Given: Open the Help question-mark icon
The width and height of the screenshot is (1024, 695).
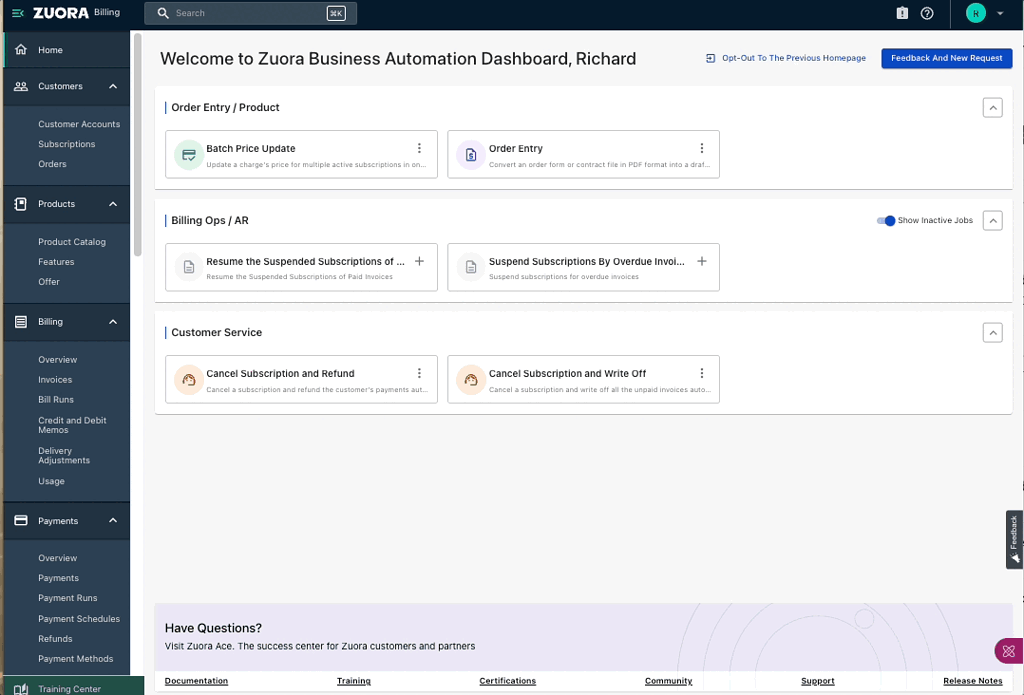Looking at the screenshot, I should coord(926,13).
